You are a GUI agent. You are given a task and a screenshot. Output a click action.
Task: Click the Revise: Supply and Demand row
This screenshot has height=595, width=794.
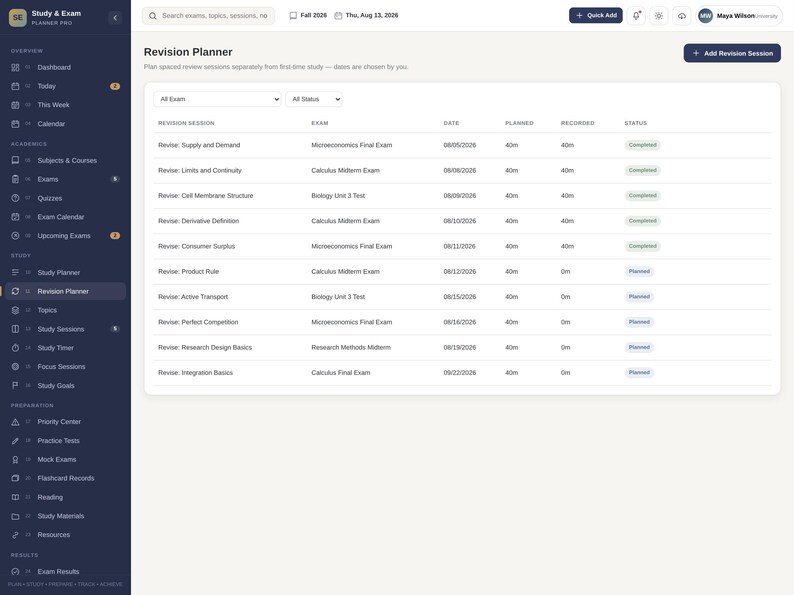462,145
